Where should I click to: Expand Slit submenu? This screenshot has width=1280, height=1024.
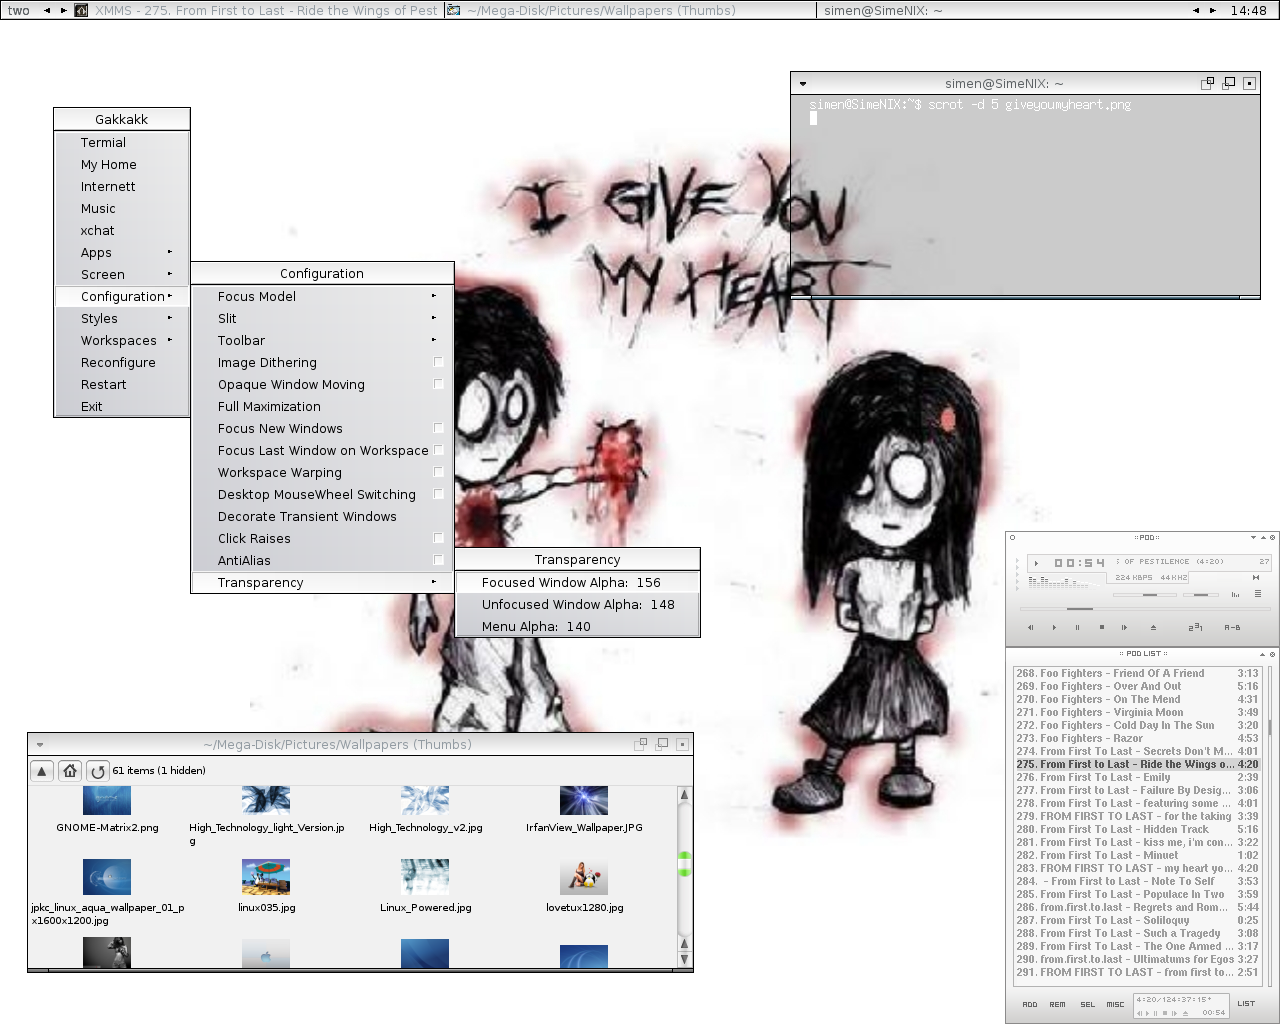click(x=322, y=318)
